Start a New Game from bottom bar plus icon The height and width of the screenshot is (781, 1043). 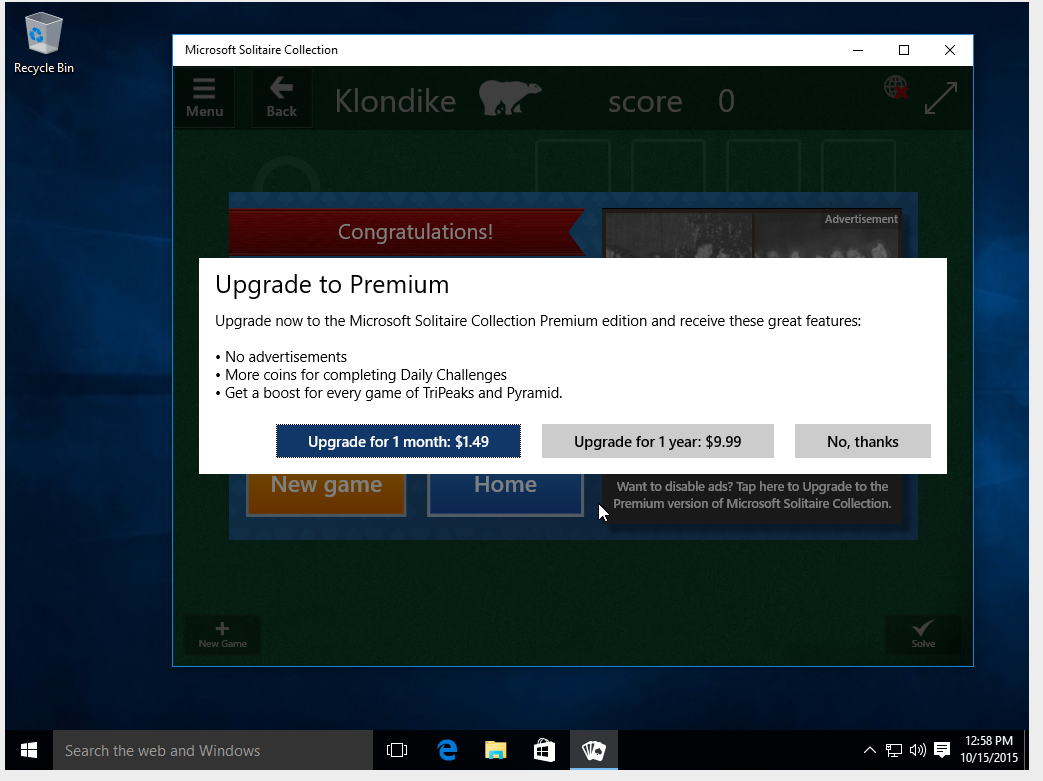(x=222, y=635)
